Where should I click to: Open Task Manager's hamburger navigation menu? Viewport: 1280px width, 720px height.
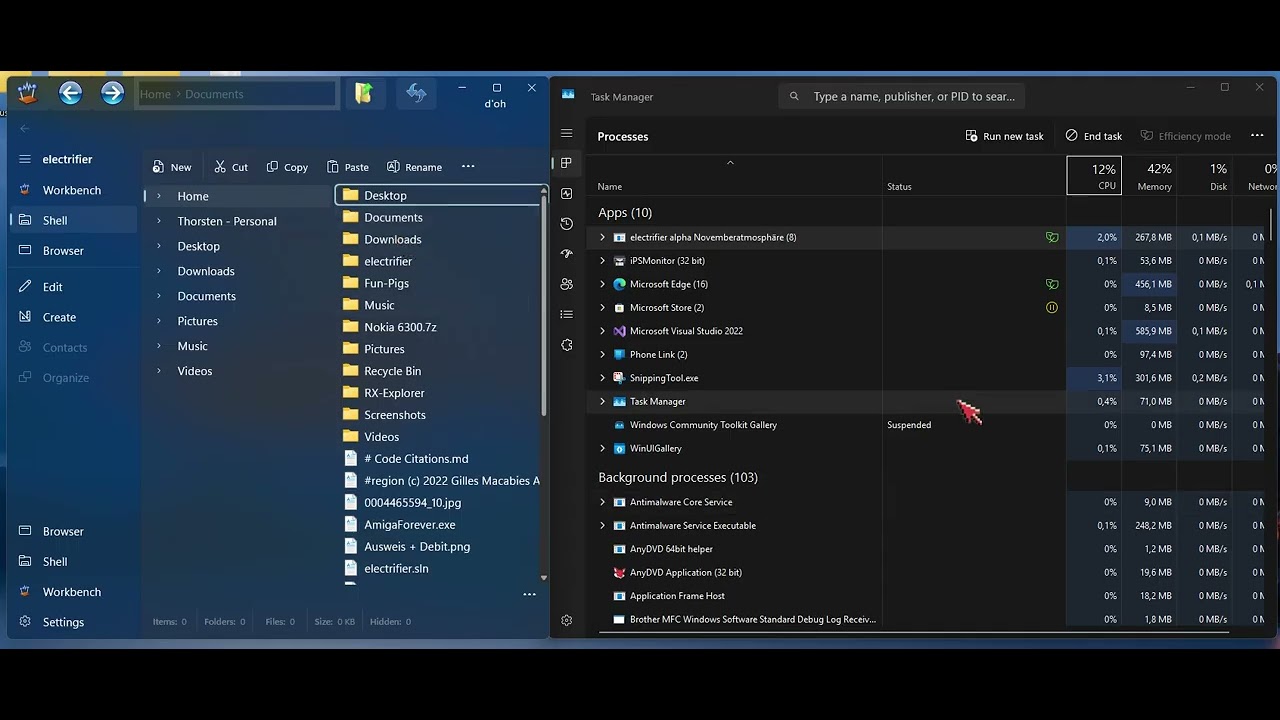coord(567,133)
